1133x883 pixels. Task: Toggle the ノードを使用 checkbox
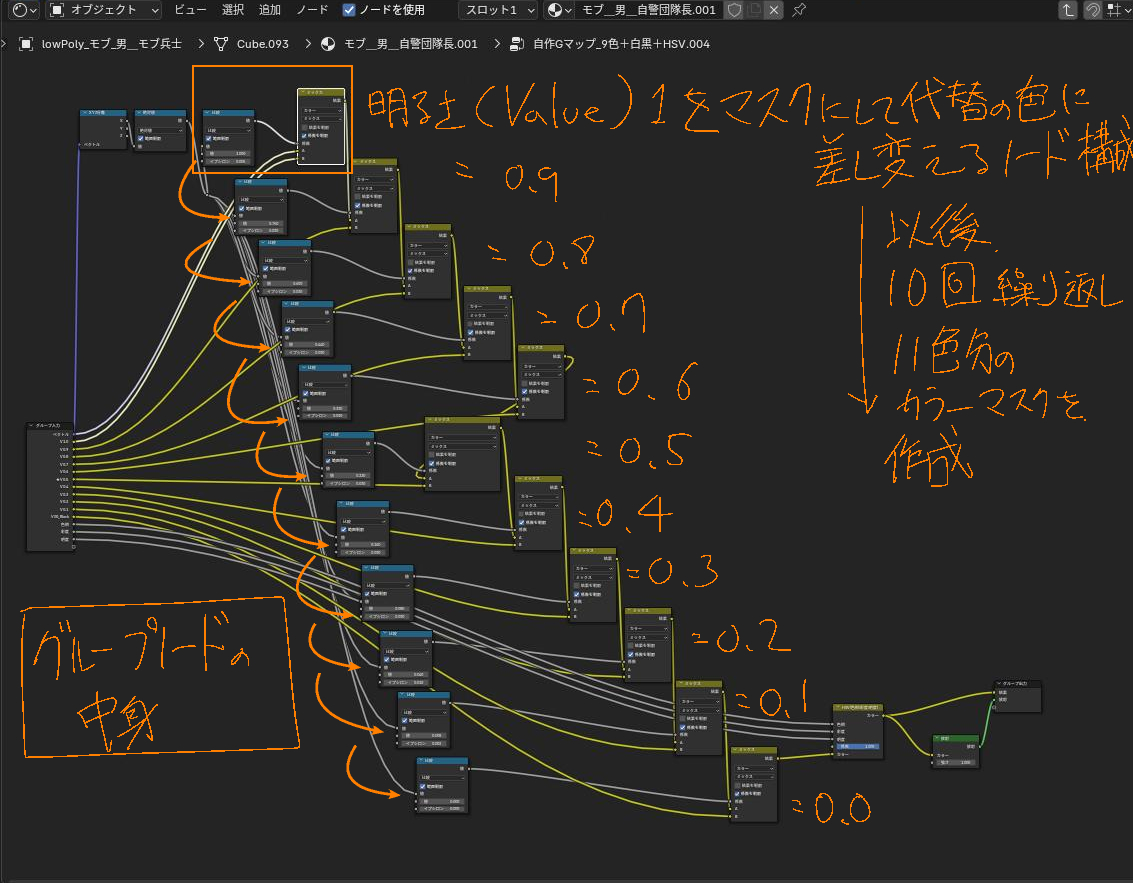[x=349, y=10]
